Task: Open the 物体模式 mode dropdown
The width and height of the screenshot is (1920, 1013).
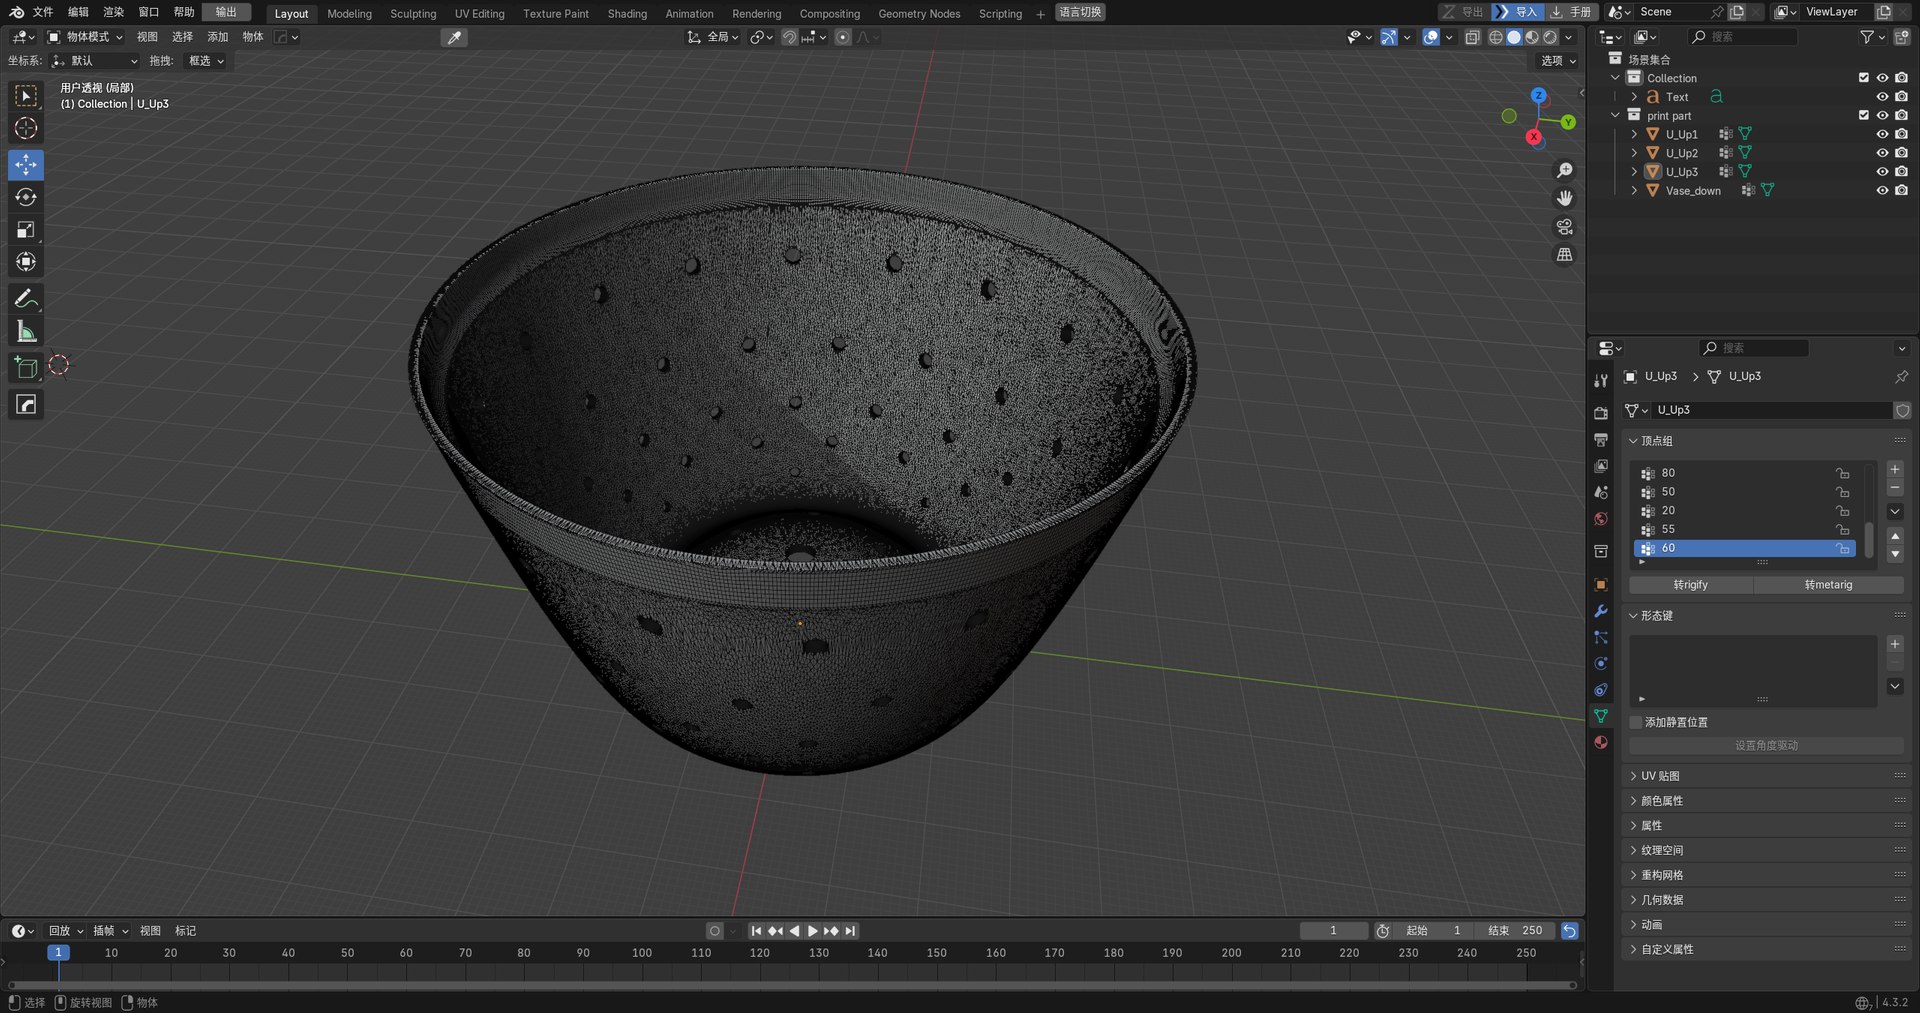Action: pyautogui.click(x=86, y=37)
